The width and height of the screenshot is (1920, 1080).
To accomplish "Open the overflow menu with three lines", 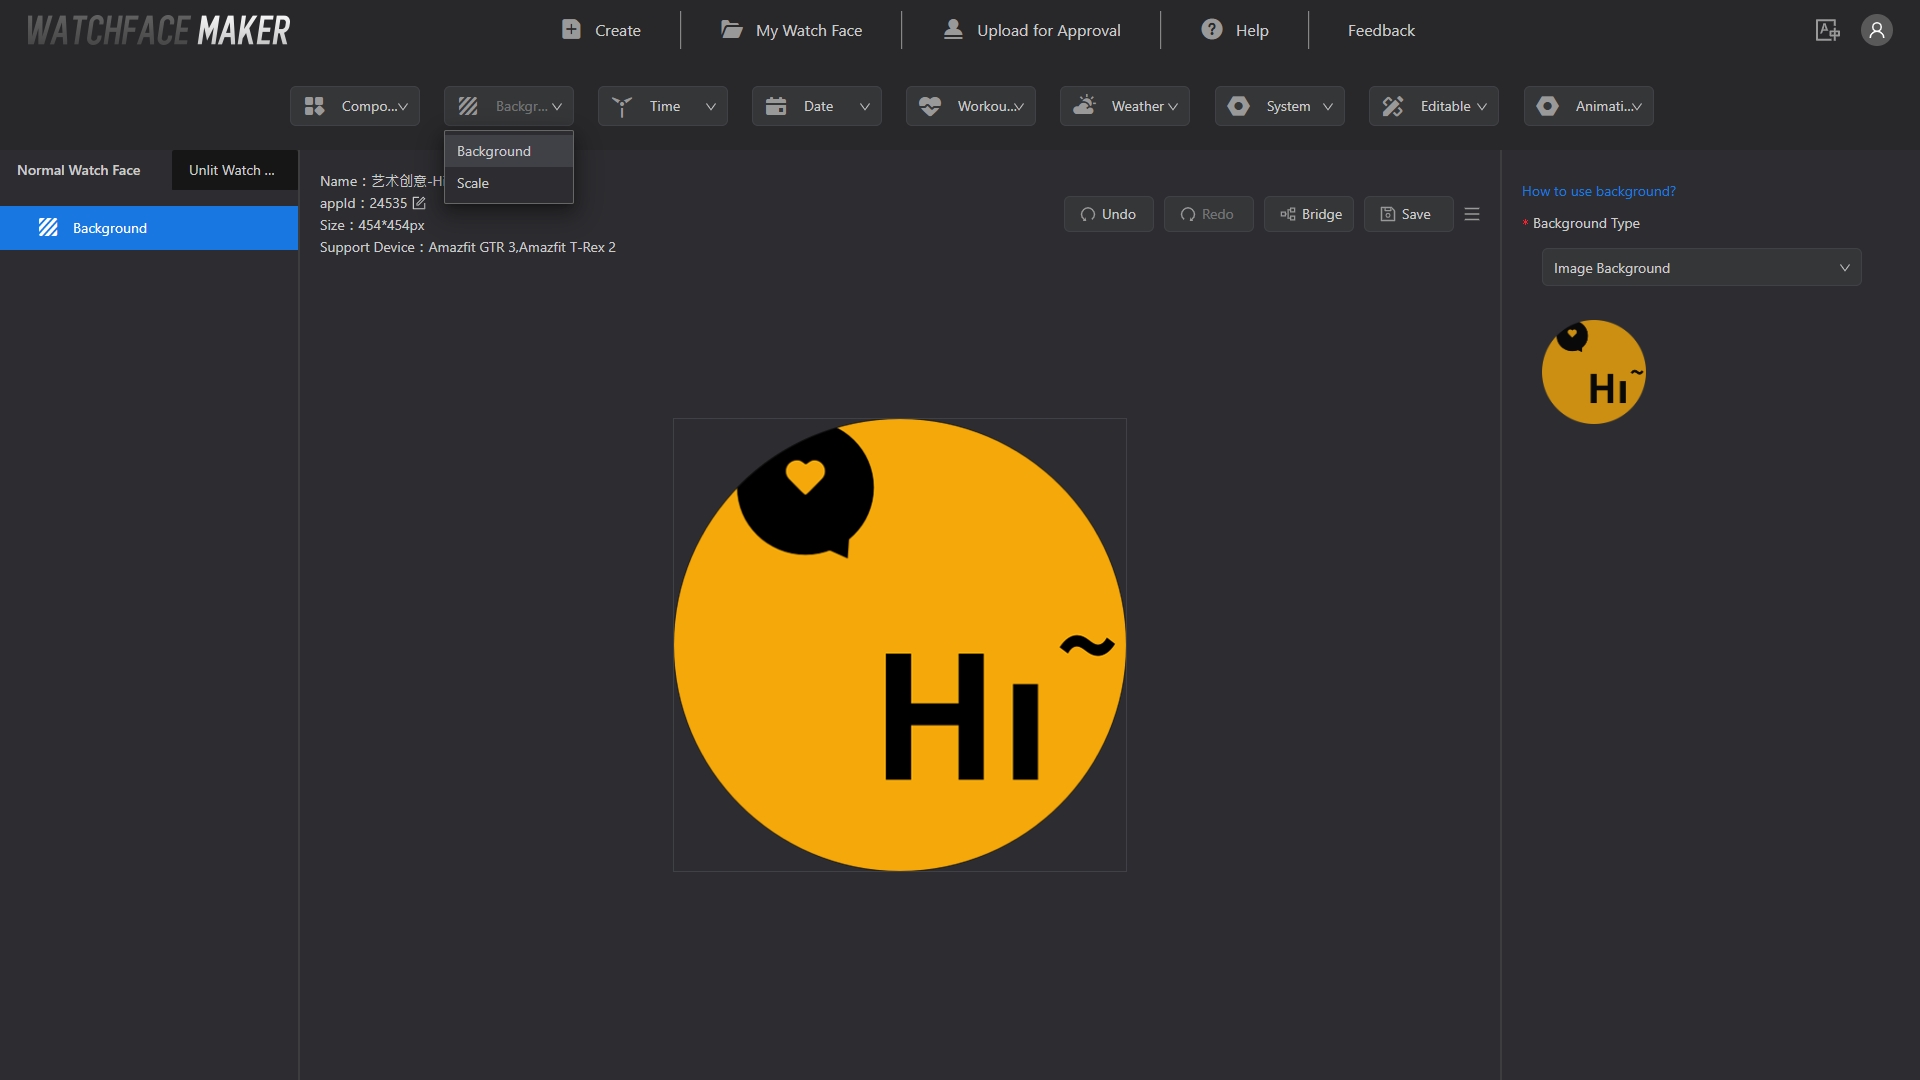I will tap(1472, 214).
